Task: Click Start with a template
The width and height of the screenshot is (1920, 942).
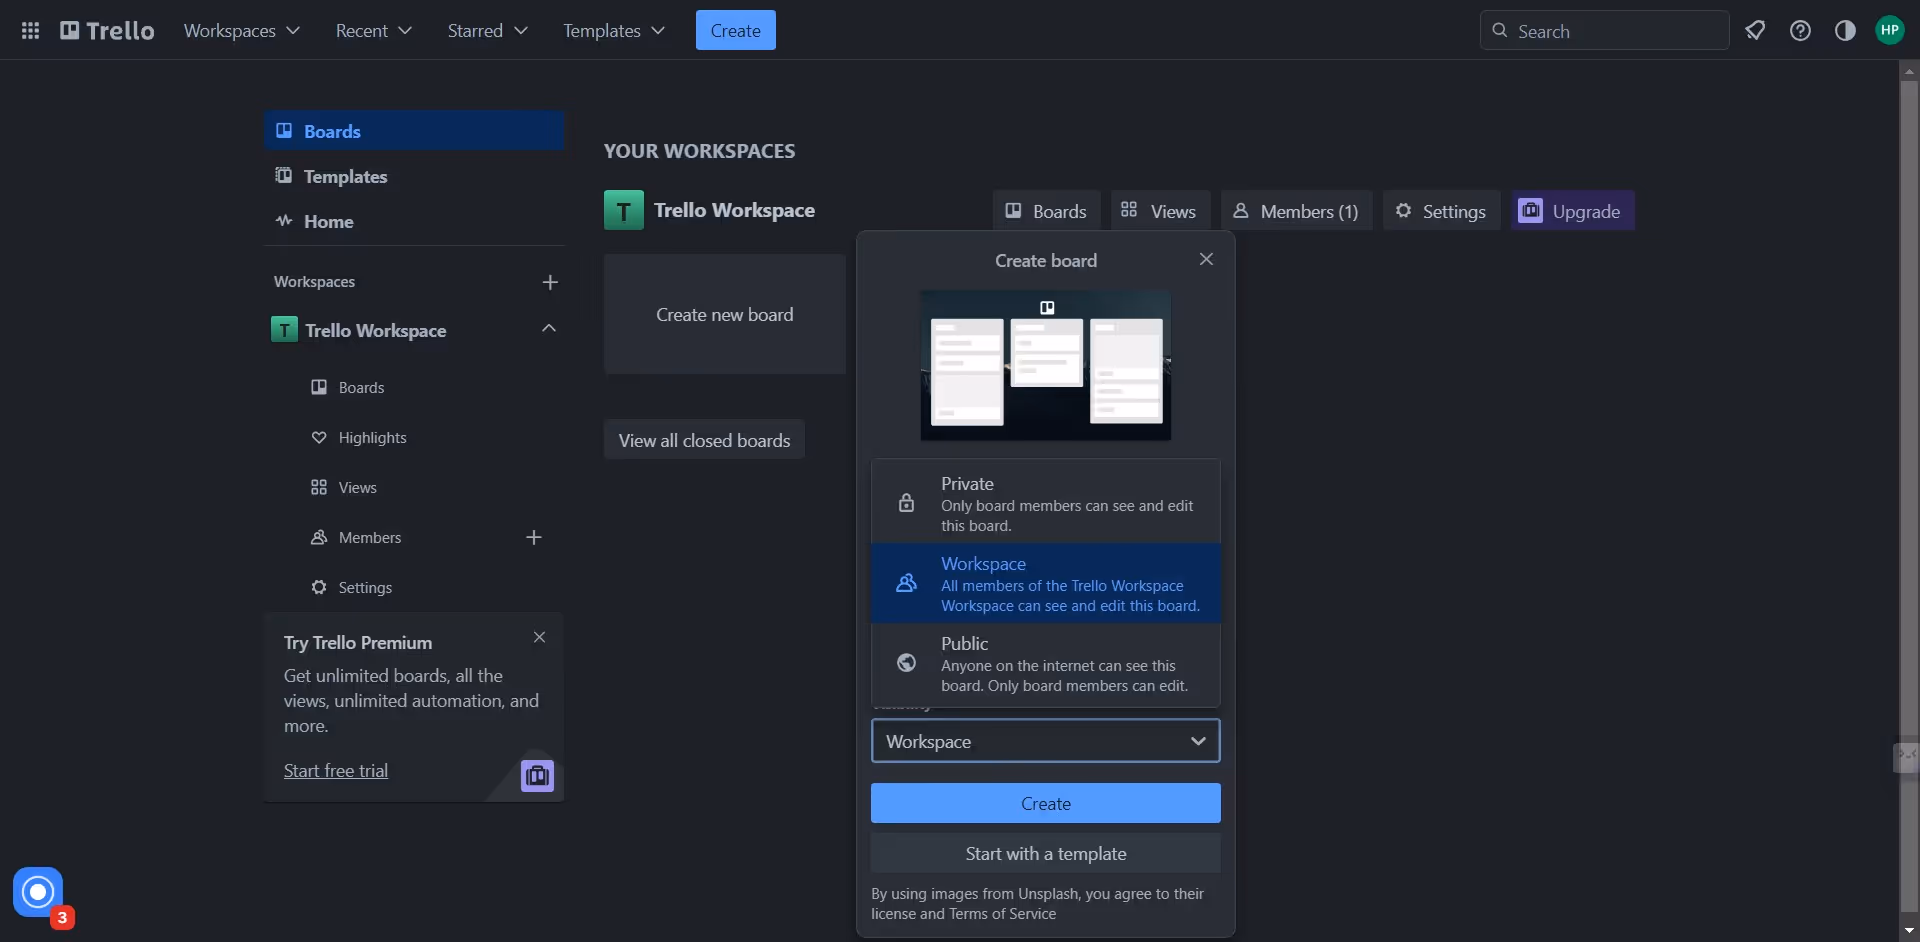Action: pos(1045,853)
